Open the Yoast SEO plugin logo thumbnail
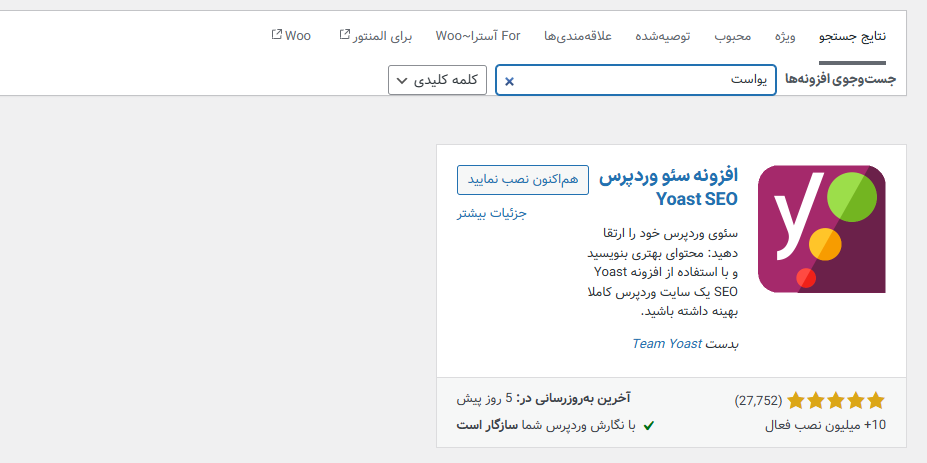The image size is (927, 463). [822, 229]
